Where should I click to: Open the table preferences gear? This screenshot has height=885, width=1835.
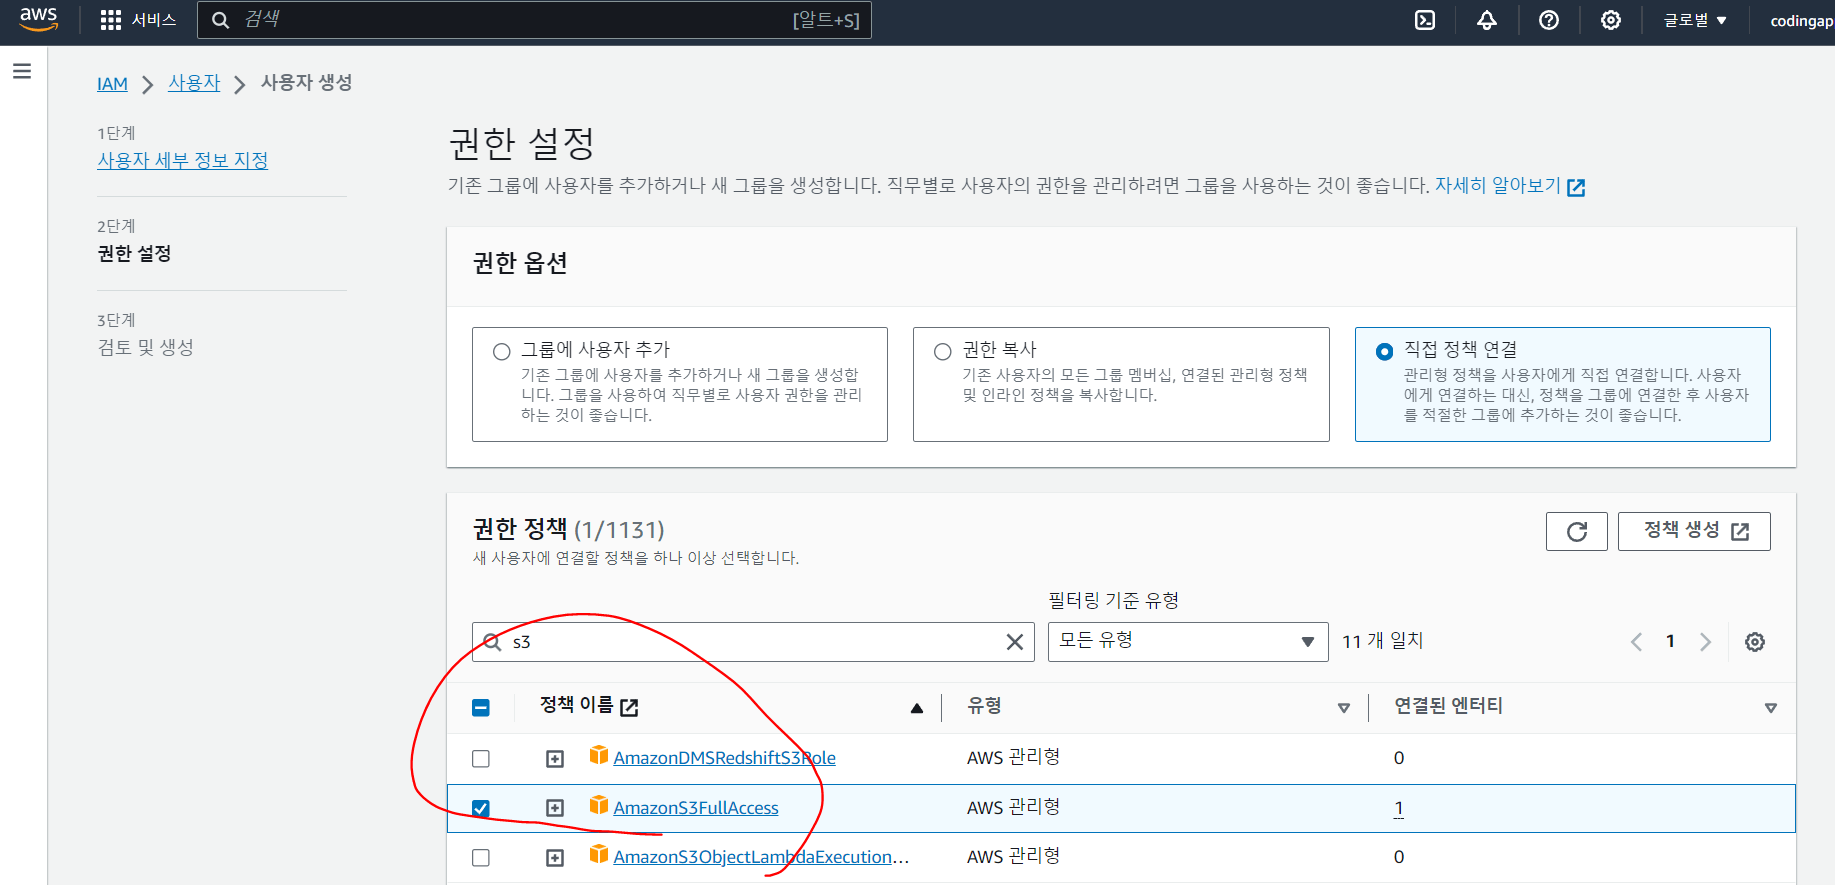(x=1755, y=642)
